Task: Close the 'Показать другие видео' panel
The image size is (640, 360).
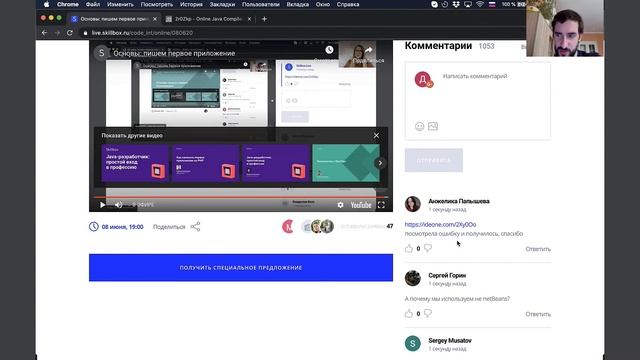Action: (x=376, y=136)
